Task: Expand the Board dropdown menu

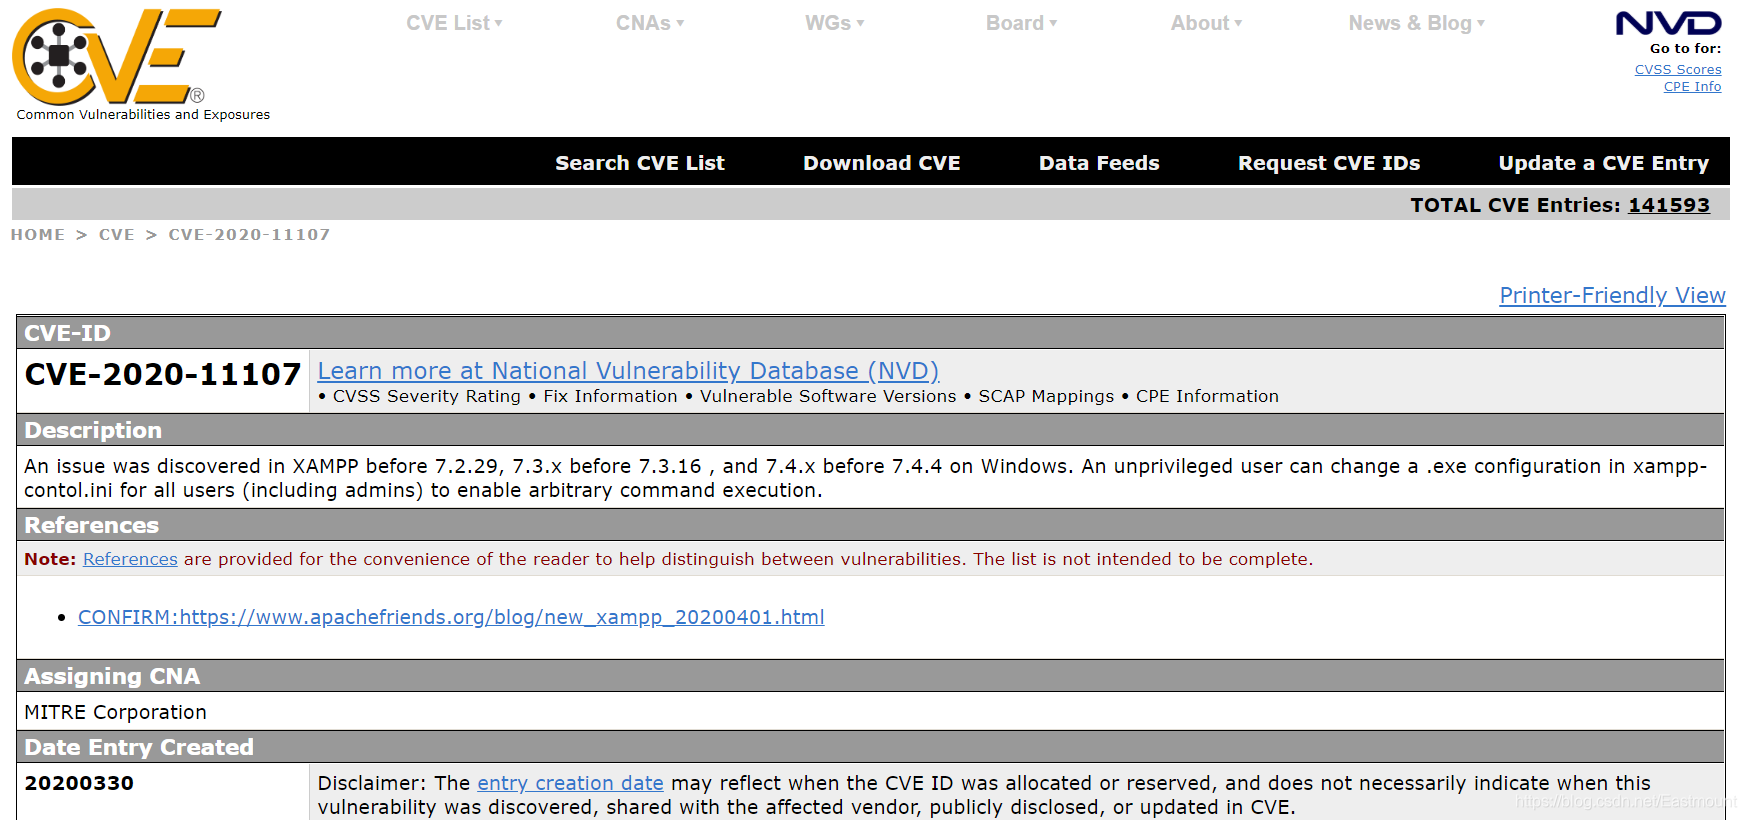Action: coord(1021,23)
